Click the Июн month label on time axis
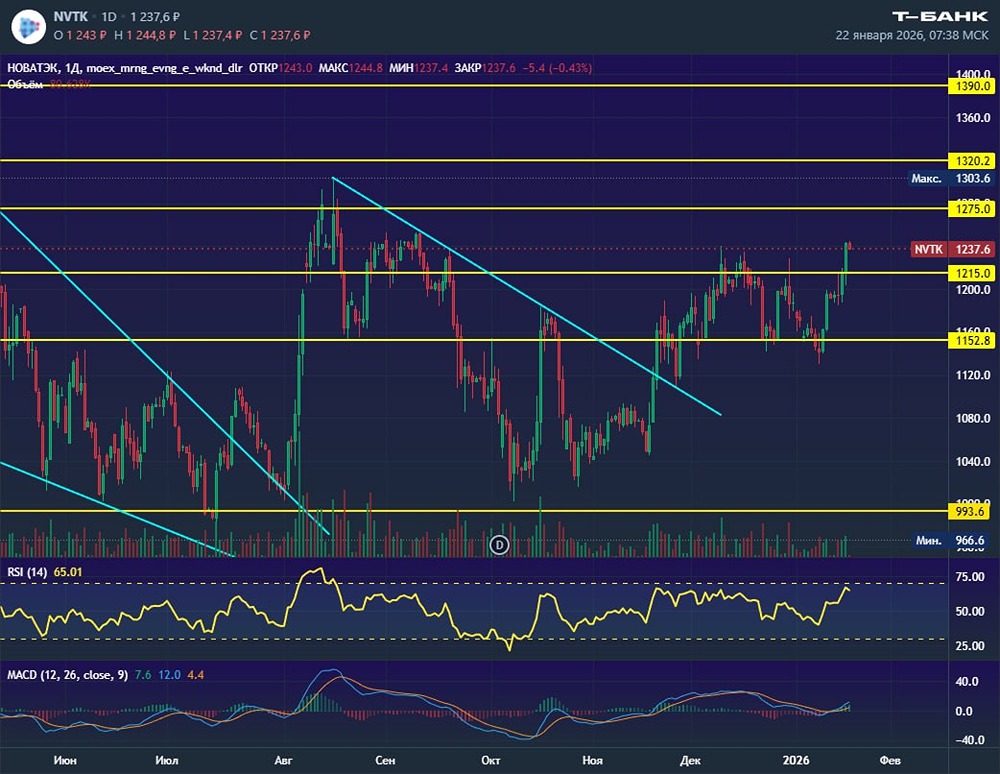The image size is (1000, 774). (65, 760)
